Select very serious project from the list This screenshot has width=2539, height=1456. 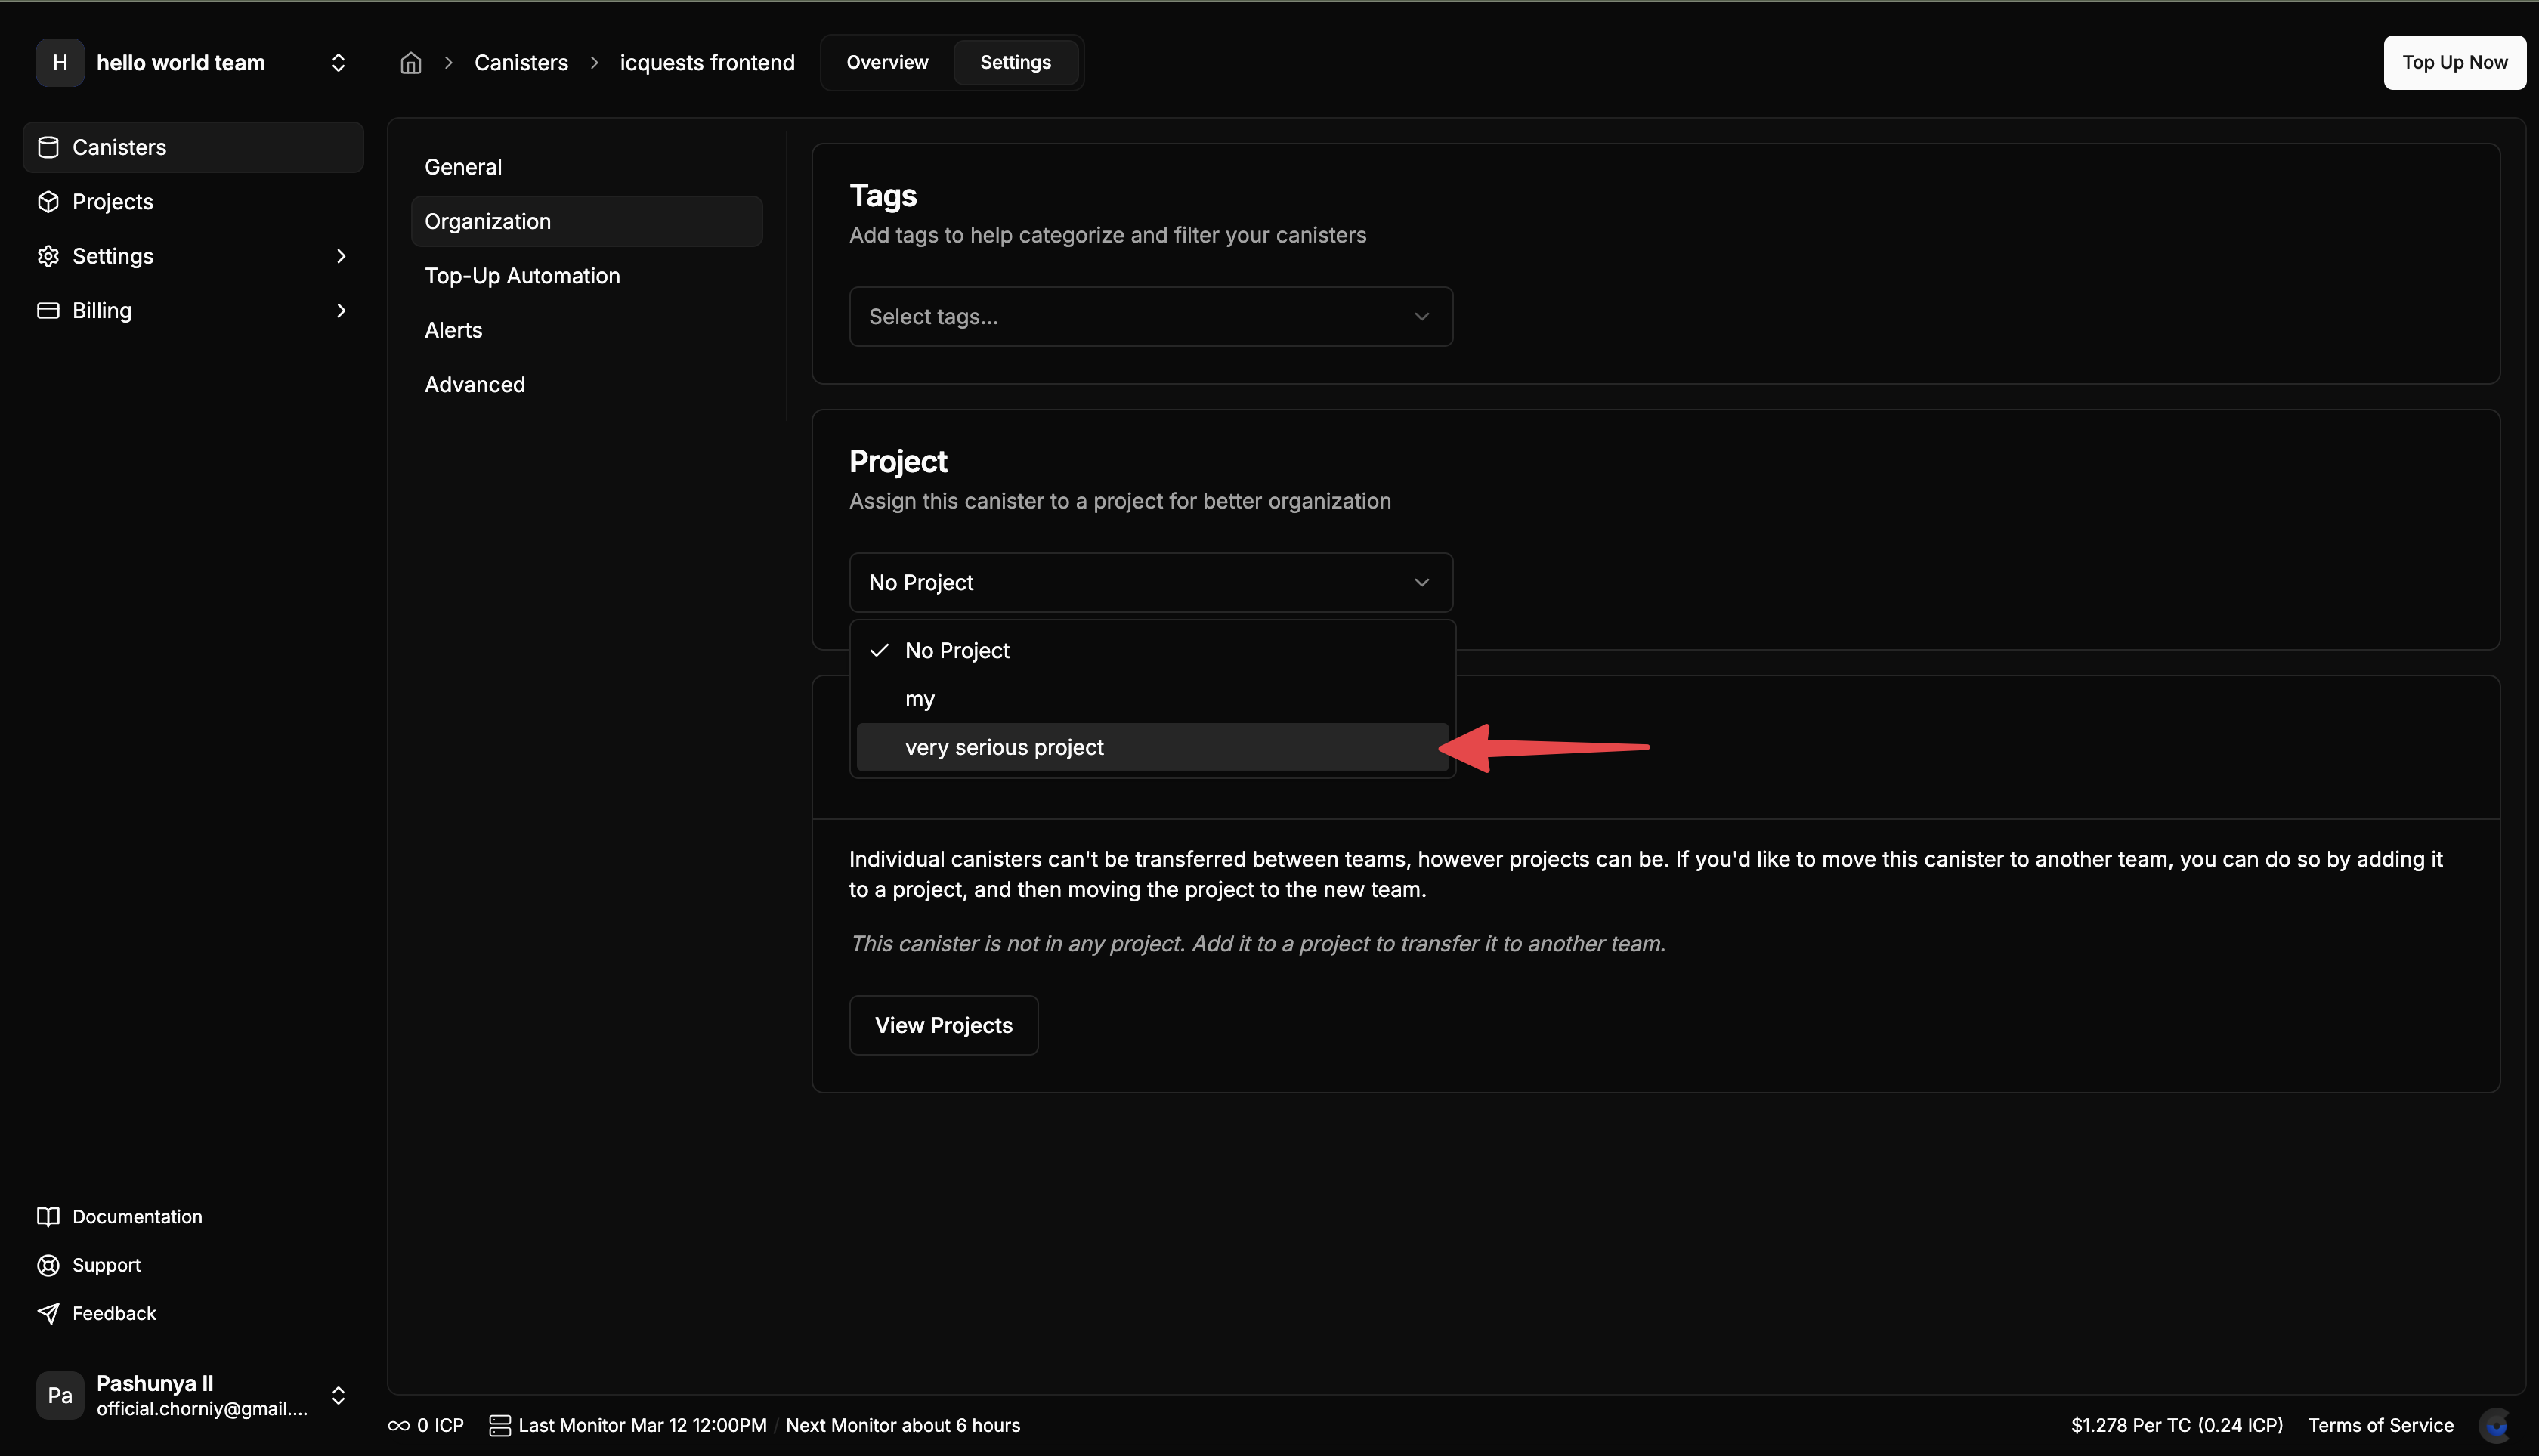(1004, 747)
